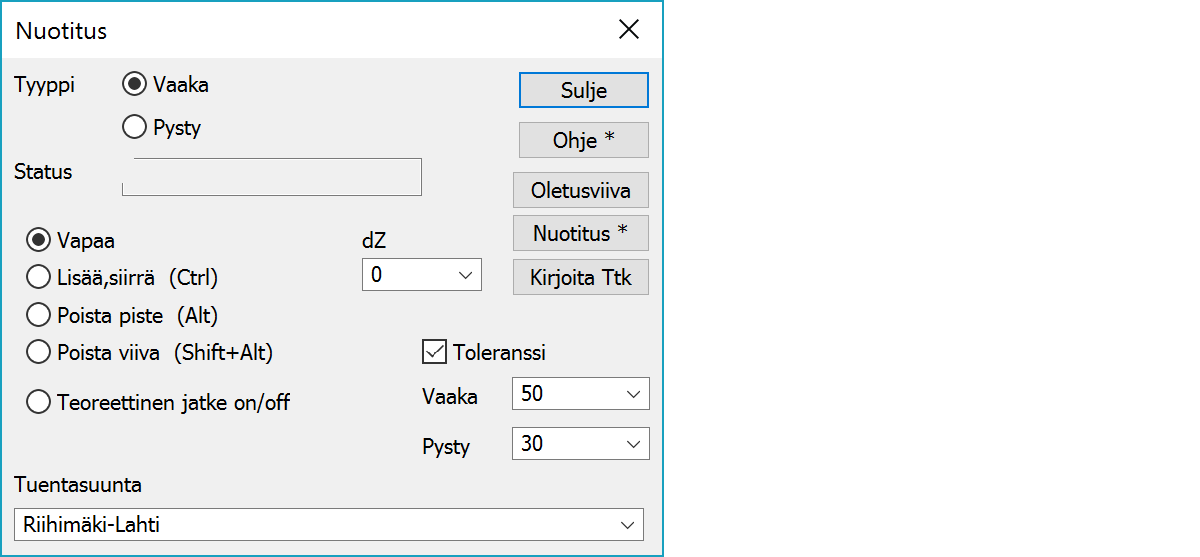Click the Nuotitus window title bar
This screenshot has width=1200, height=557.
click(x=300, y=30)
